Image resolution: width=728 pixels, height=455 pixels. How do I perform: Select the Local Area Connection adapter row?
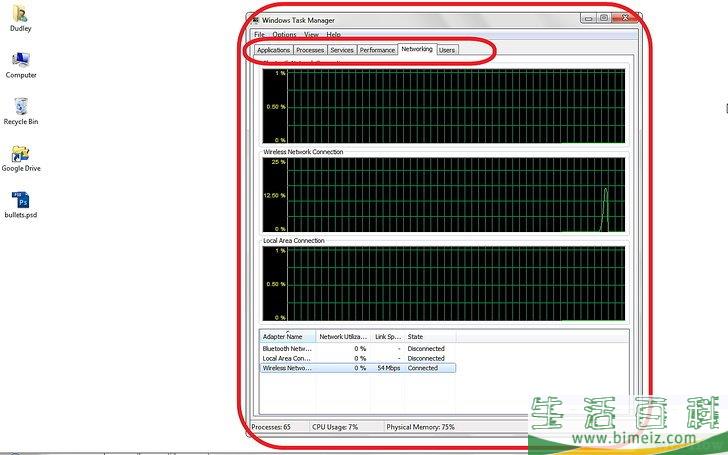[358, 358]
